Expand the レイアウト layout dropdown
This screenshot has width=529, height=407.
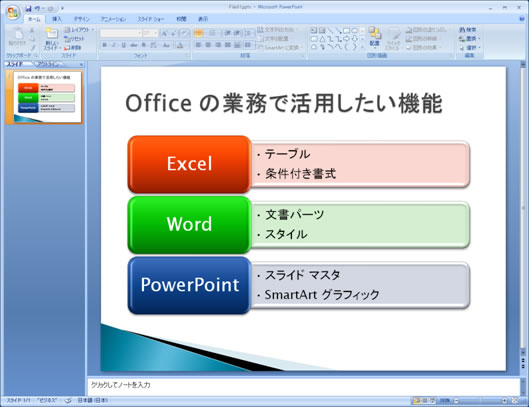point(79,30)
